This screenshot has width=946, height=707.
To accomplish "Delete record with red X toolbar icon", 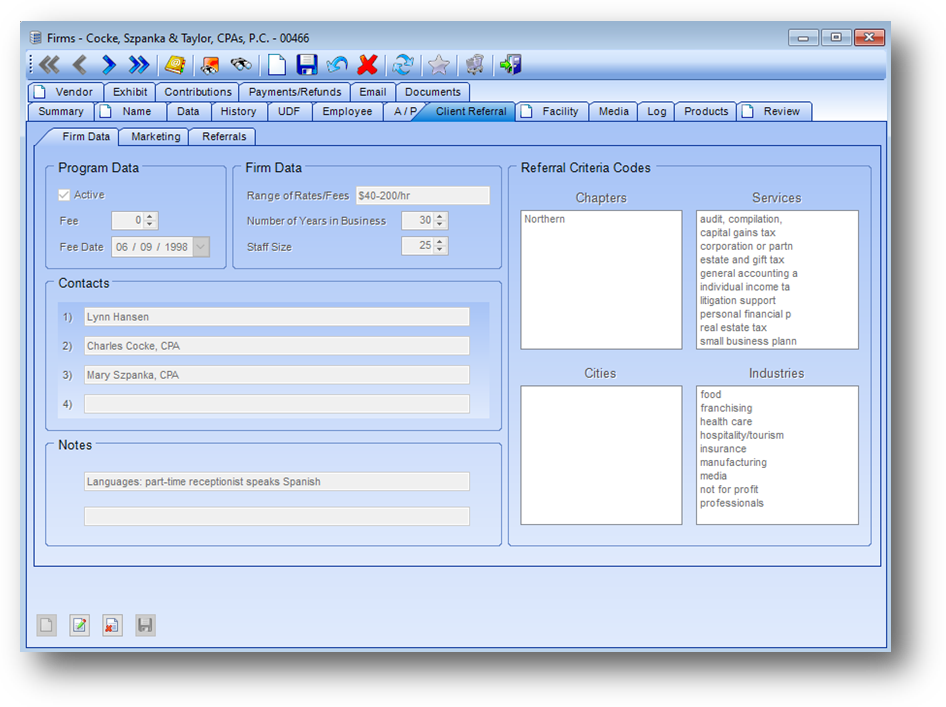I will [x=367, y=65].
